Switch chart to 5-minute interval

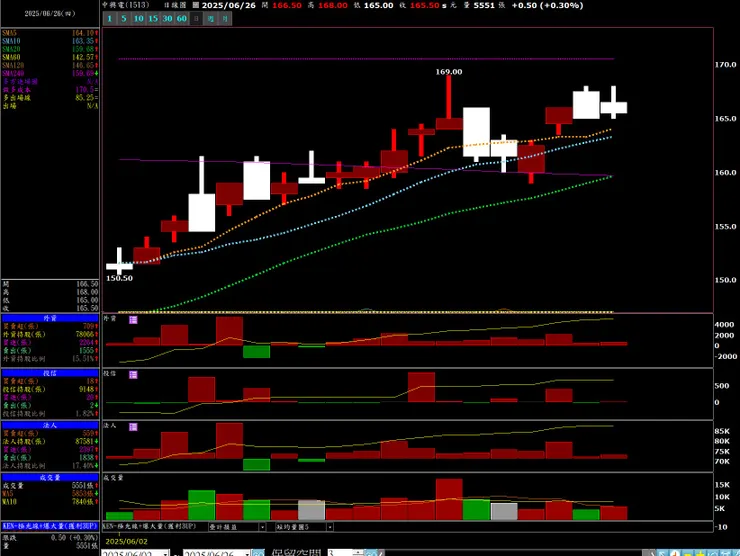pyautogui.click(x=124, y=19)
